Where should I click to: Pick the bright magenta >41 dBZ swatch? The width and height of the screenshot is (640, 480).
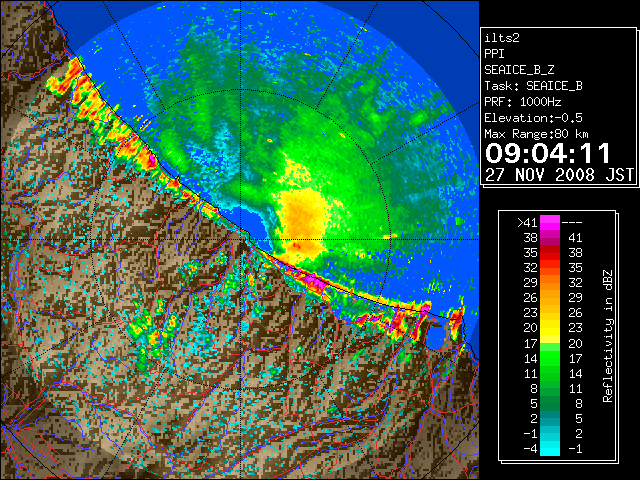point(550,222)
